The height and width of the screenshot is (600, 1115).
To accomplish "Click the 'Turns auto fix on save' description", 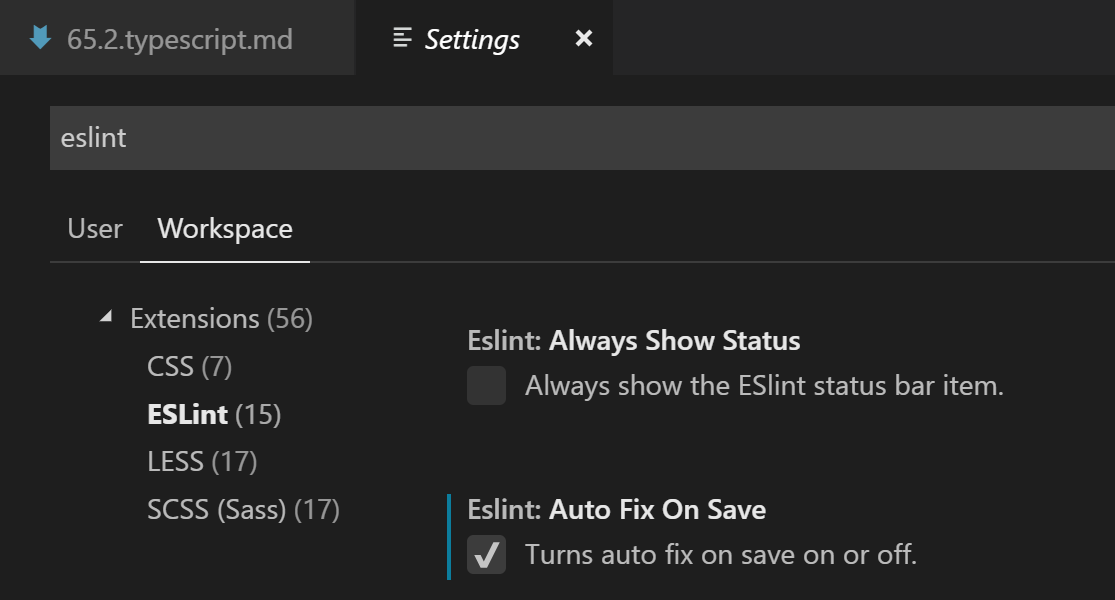I will 720,554.
